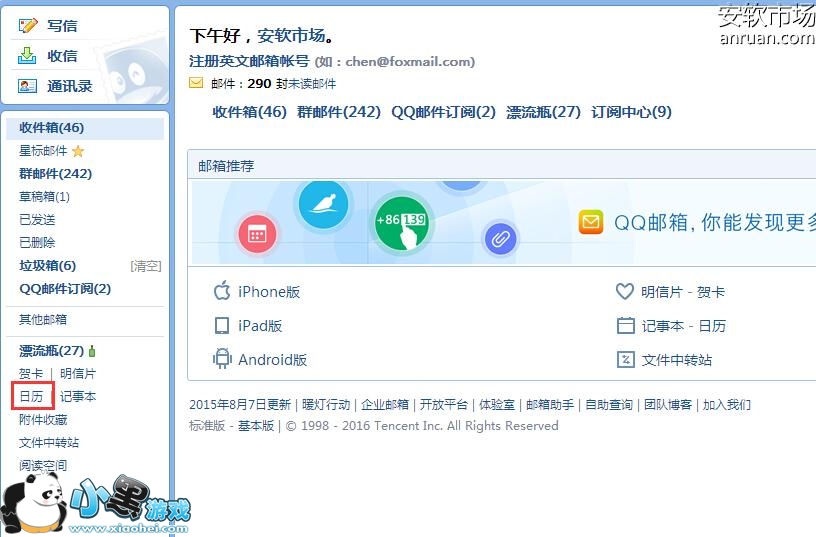The image size is (816, 537).
Task: Click the 明信片 - 贺卡 text link
Action: [683, 292]
